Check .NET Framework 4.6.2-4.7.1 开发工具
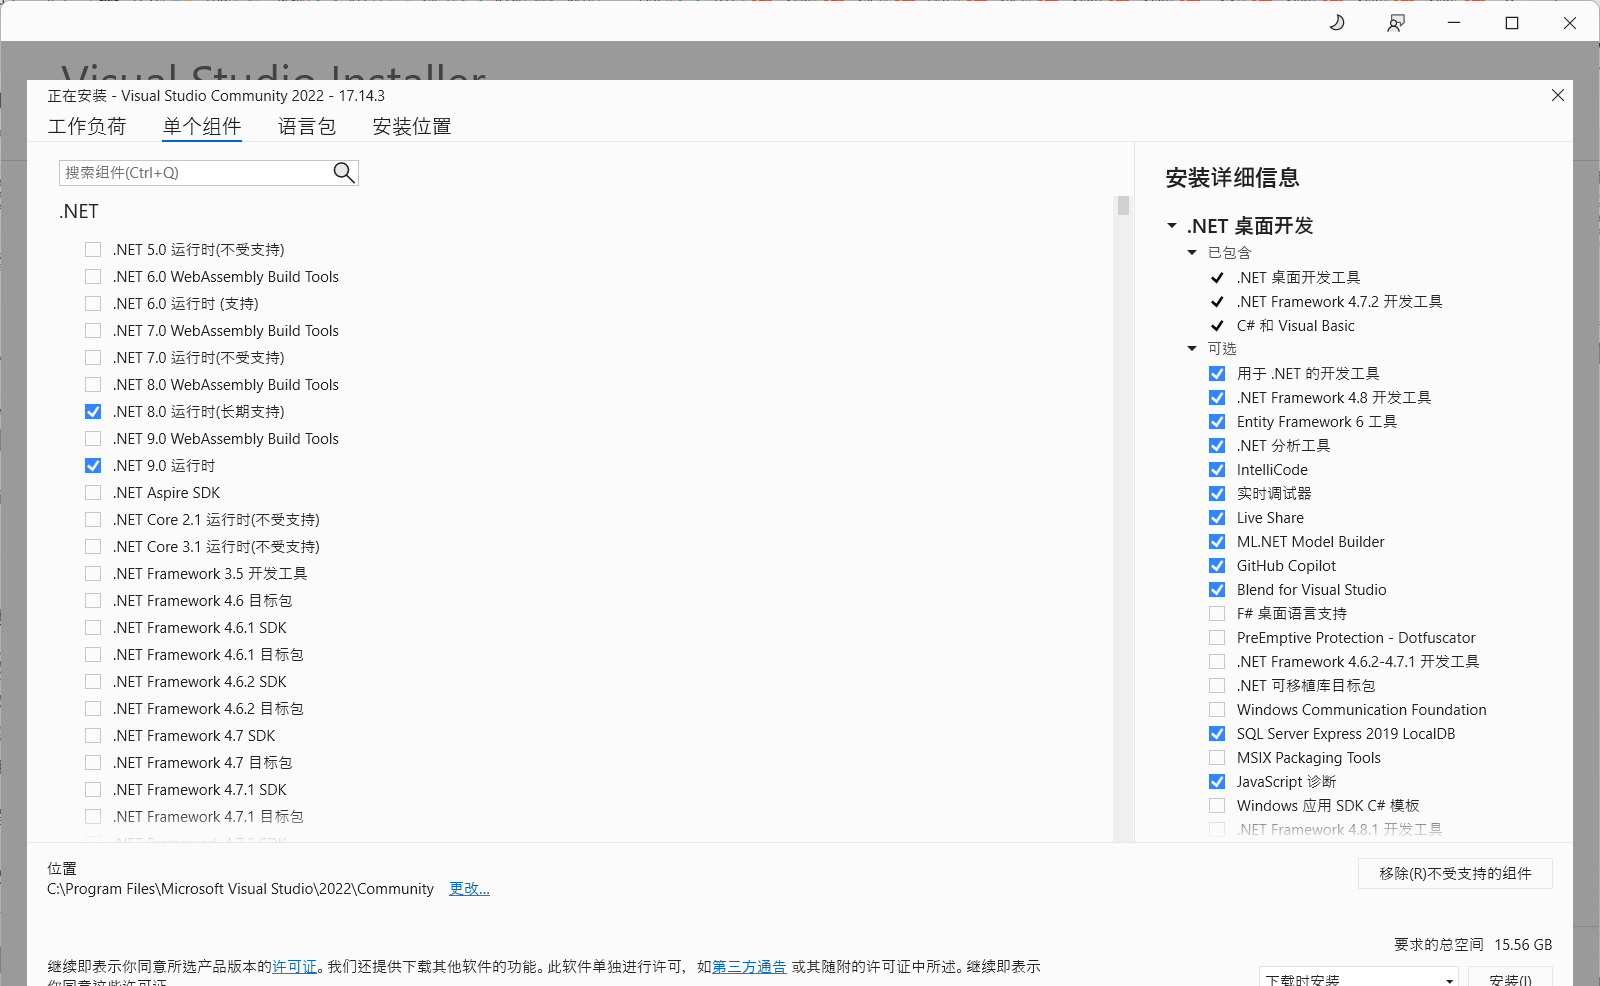Screen dimensions: 1600x986 [1217, 662]
